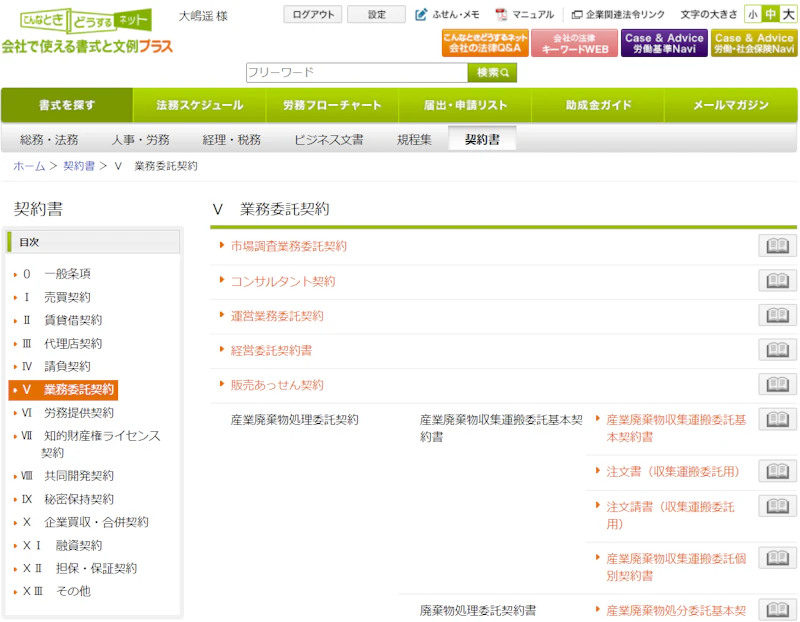Image resolution: width=800 pixels, height=622 pixels.
Task: Set font size to 小
Action: point(752,15)
